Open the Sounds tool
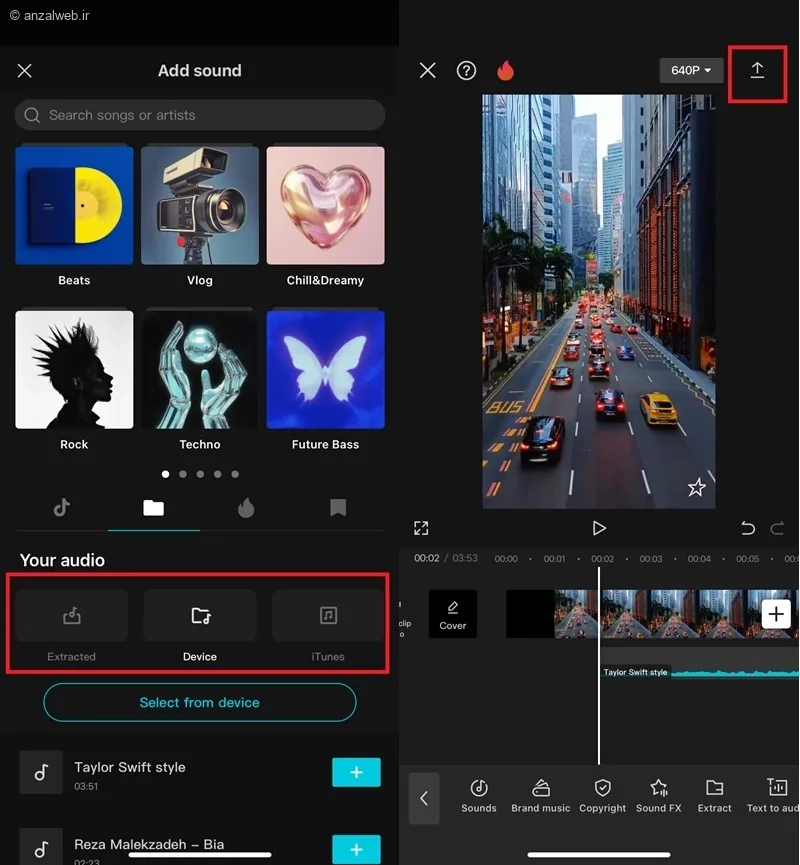The width and height of the screenshot is (800, 865). tap(478, 796)
